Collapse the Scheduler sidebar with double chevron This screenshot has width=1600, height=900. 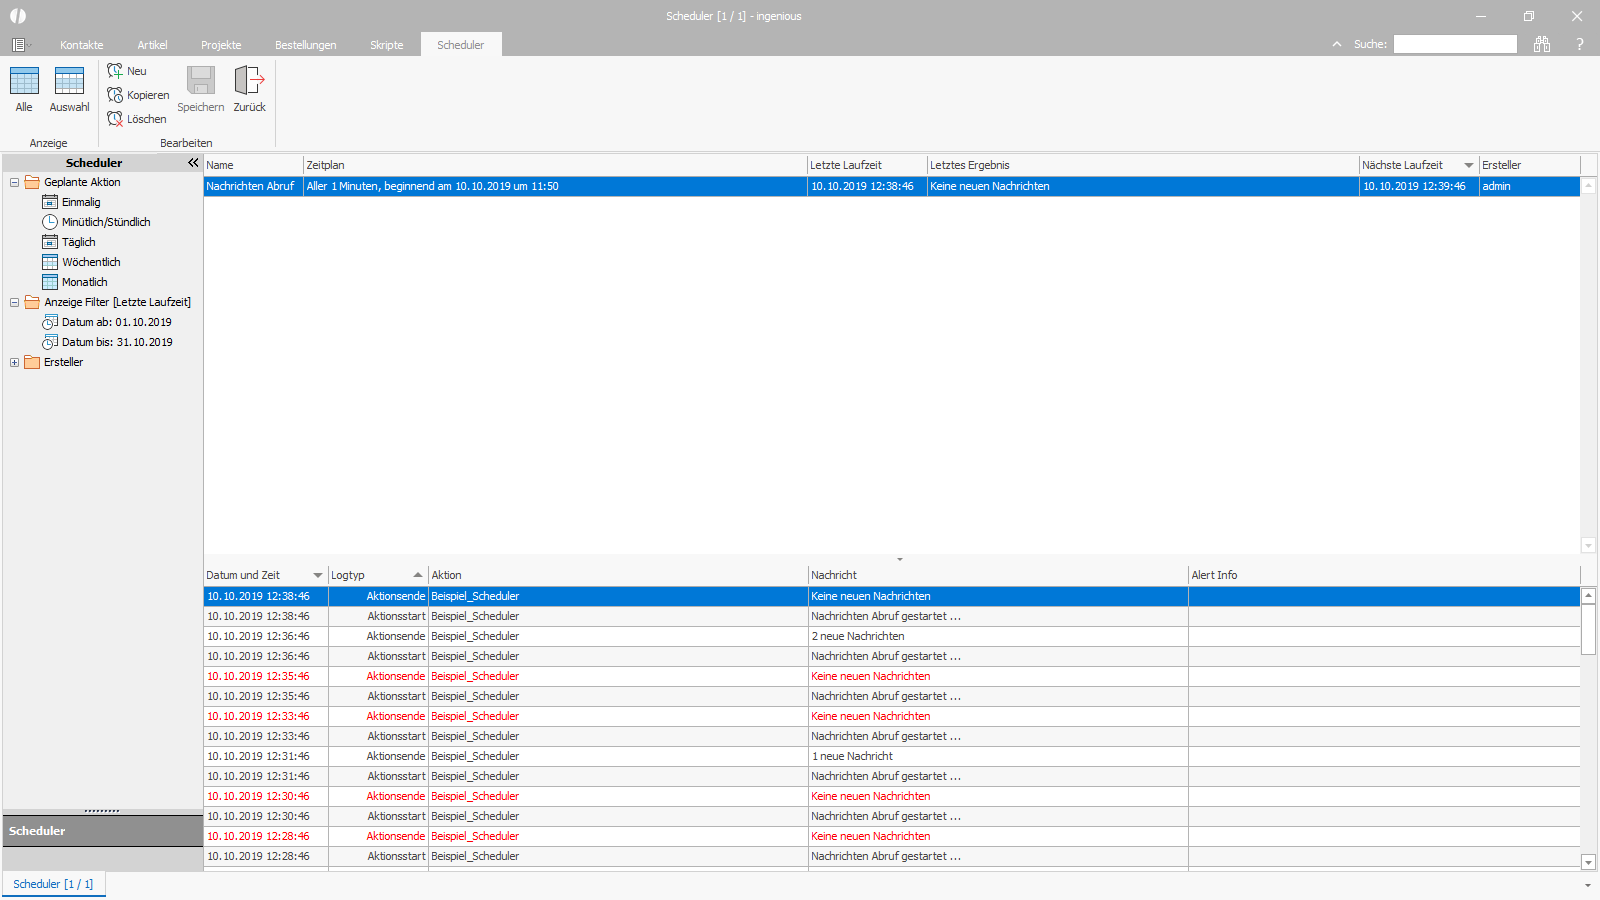(193, 162)
